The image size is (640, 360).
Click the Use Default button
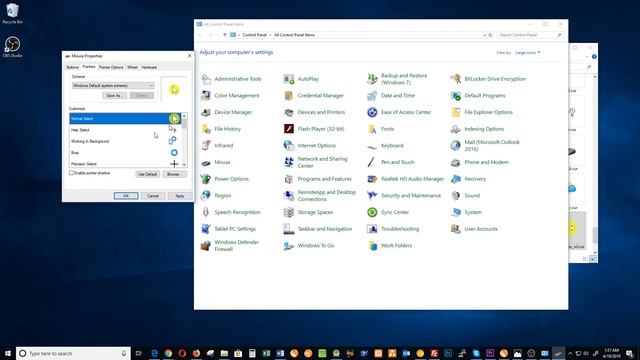147,174
